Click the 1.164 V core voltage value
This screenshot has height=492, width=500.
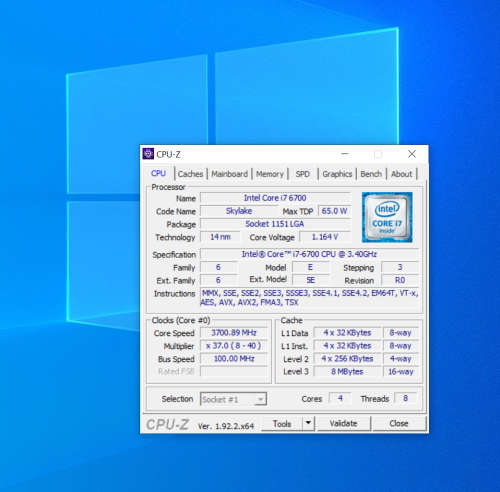[x=325, y=237]
